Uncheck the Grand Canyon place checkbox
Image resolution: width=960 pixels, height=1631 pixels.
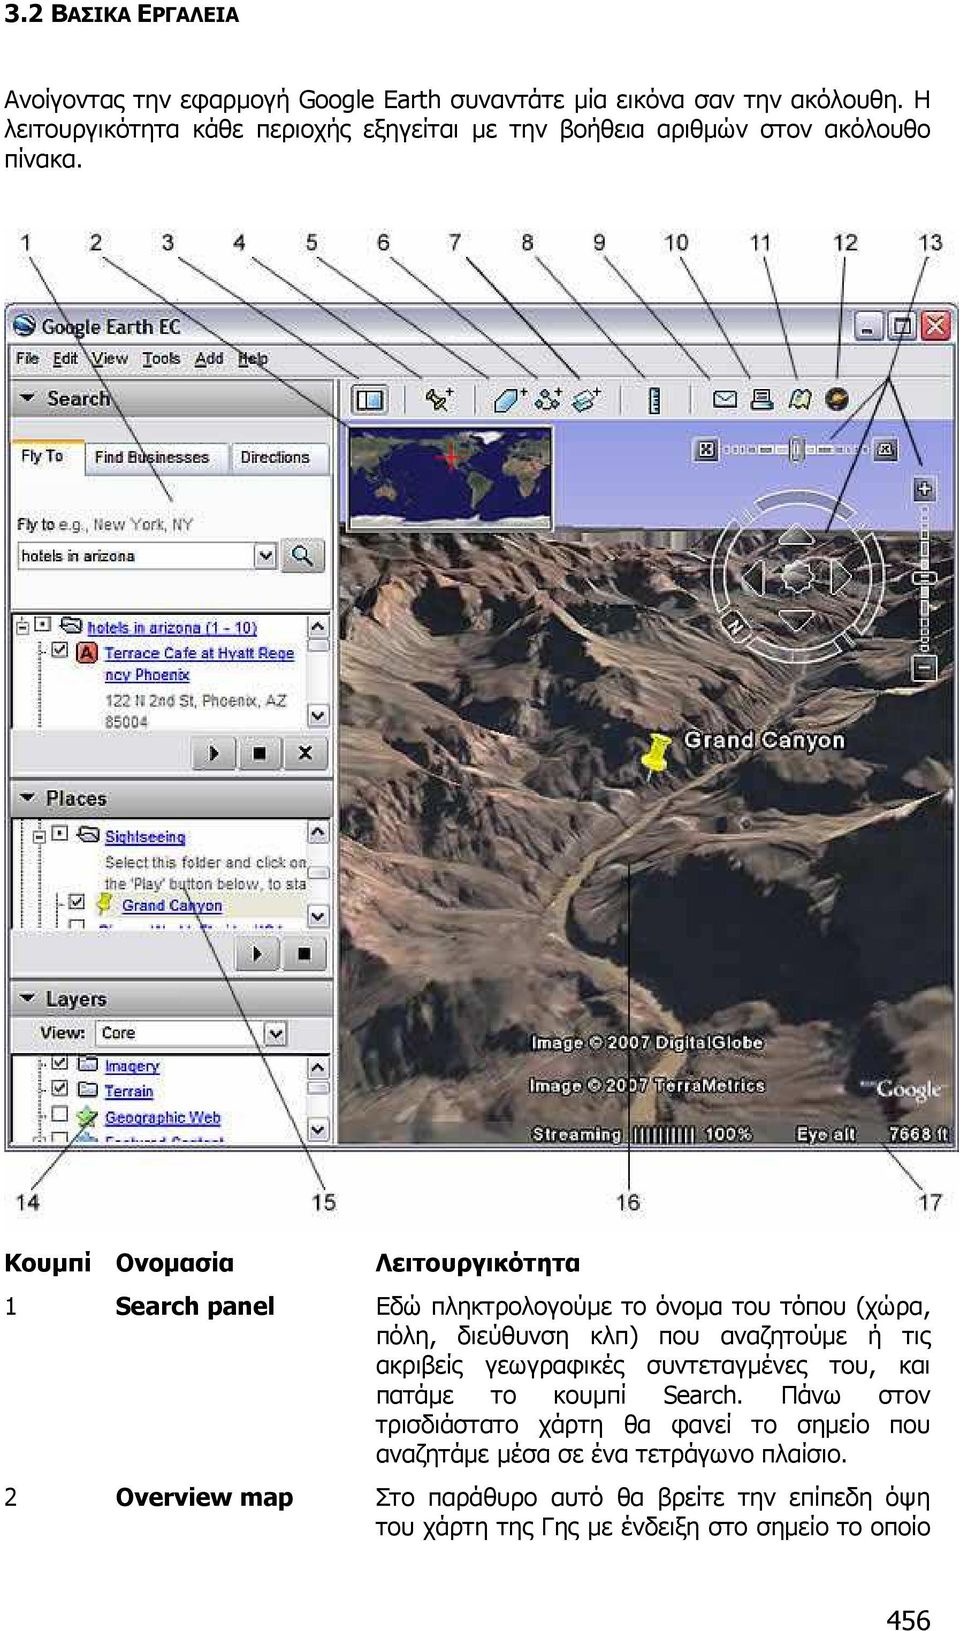(x=77, y=902)
